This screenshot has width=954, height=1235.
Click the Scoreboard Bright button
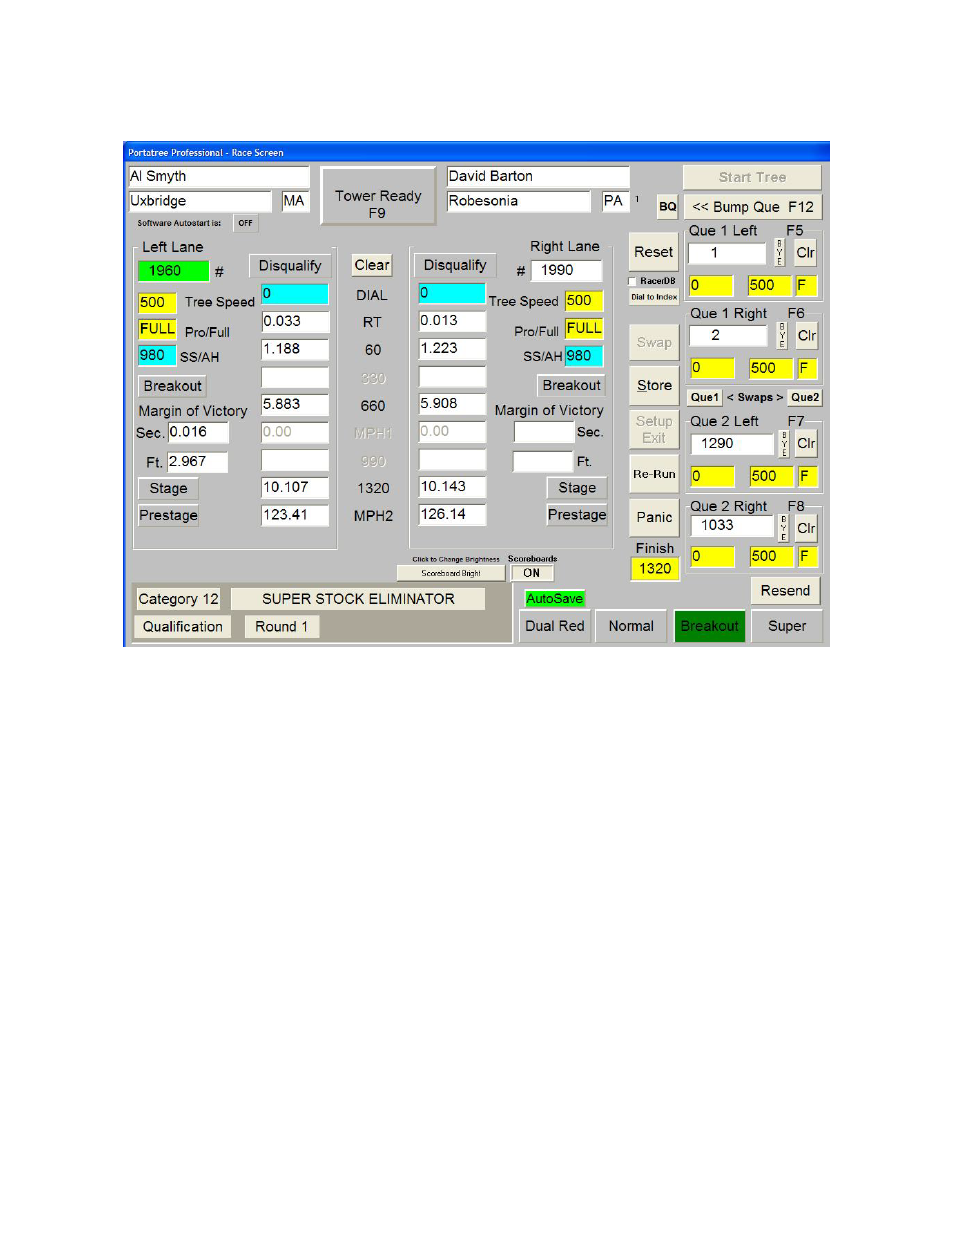coord(451,573)
